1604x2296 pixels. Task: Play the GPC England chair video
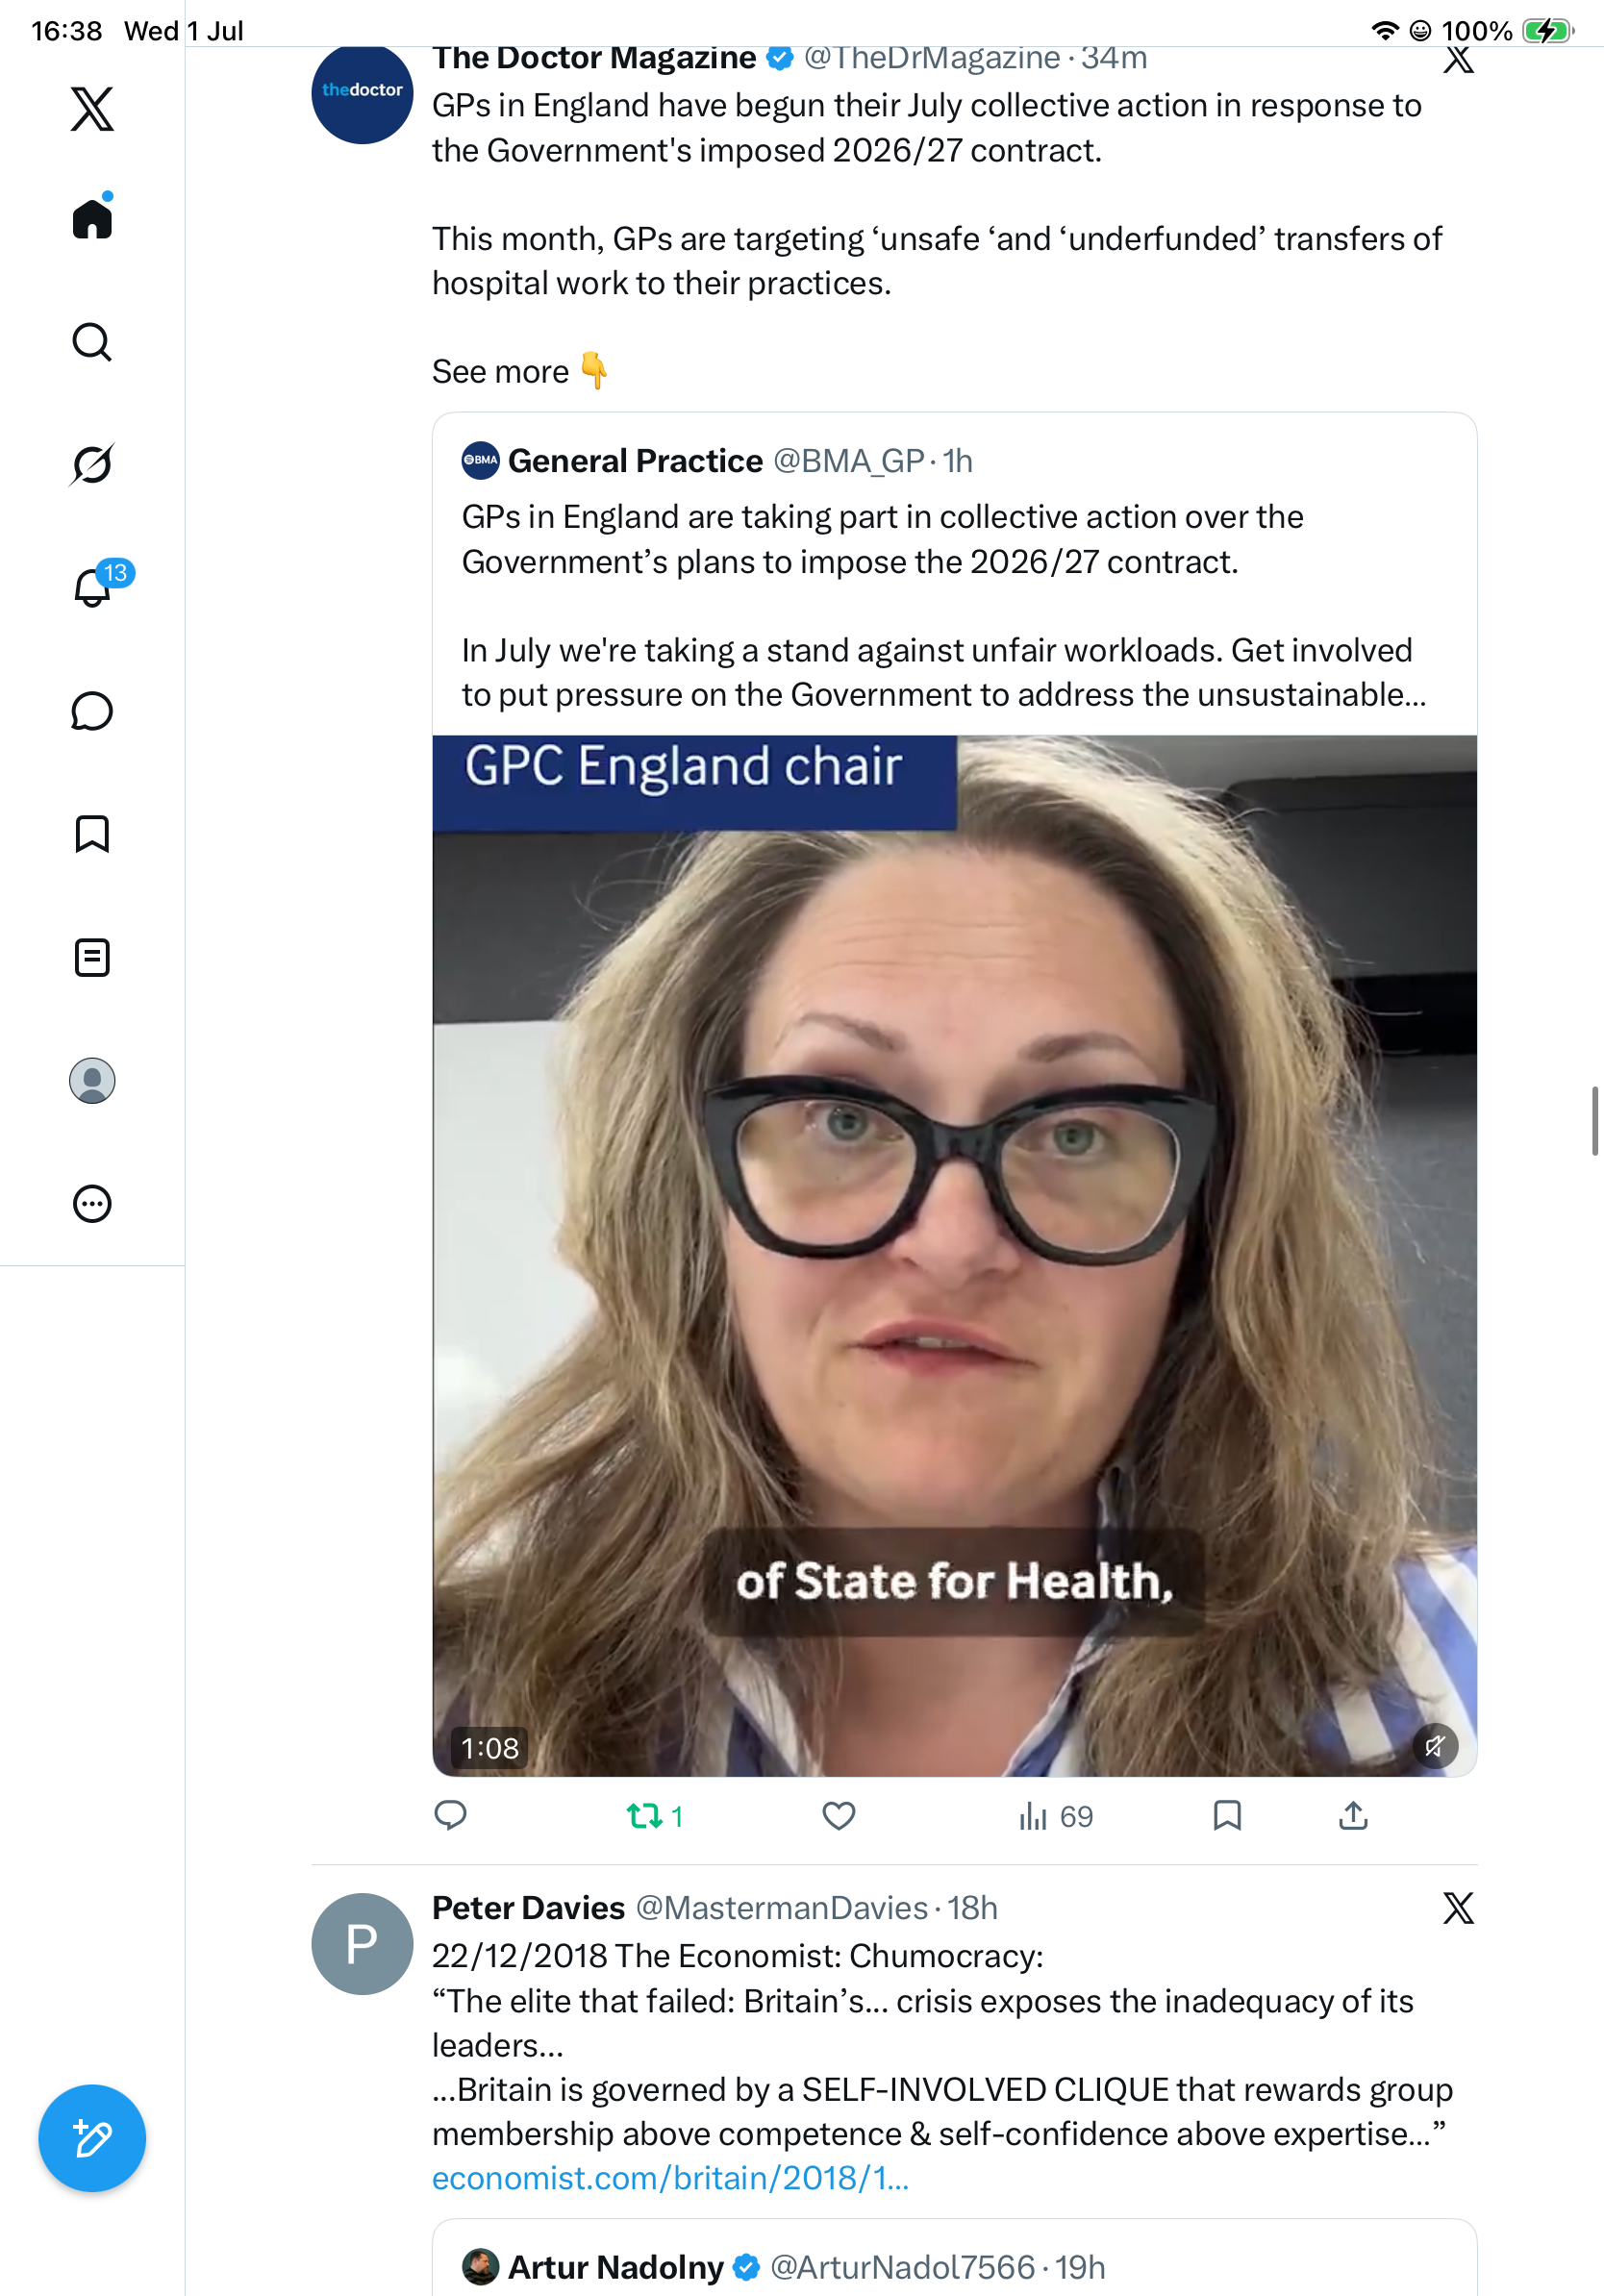tap(954, 1255)
